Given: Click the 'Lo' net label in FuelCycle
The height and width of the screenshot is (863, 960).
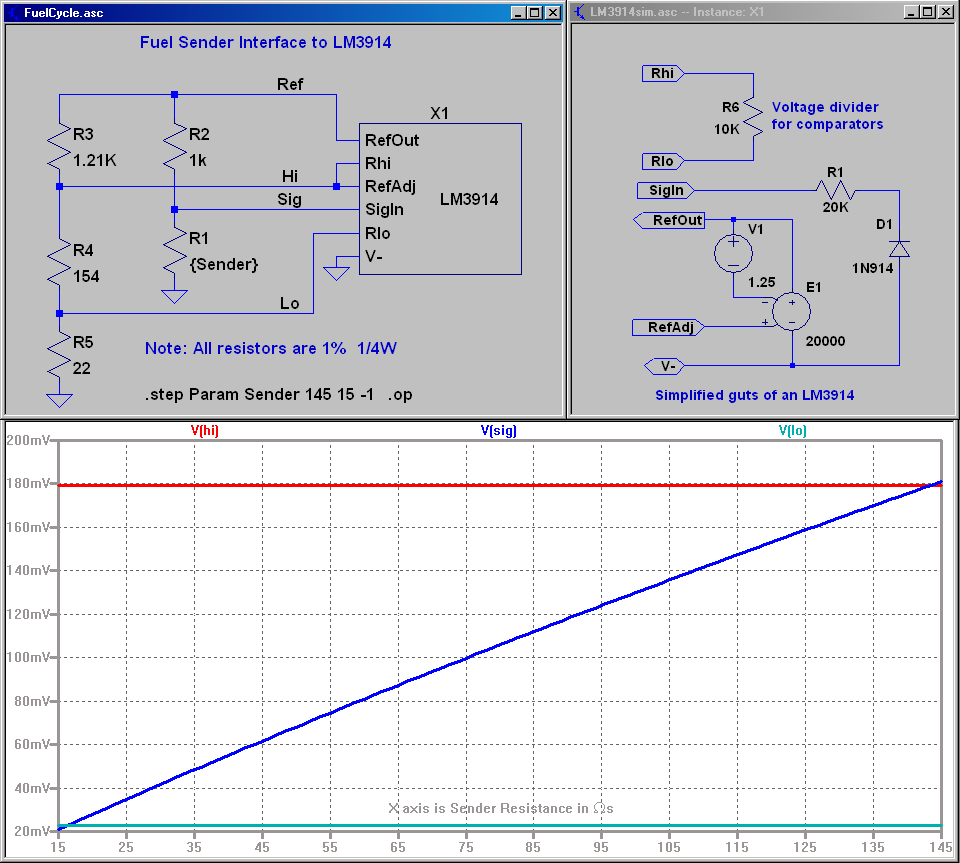Looking at the screenshot, I should click(290, 304).
